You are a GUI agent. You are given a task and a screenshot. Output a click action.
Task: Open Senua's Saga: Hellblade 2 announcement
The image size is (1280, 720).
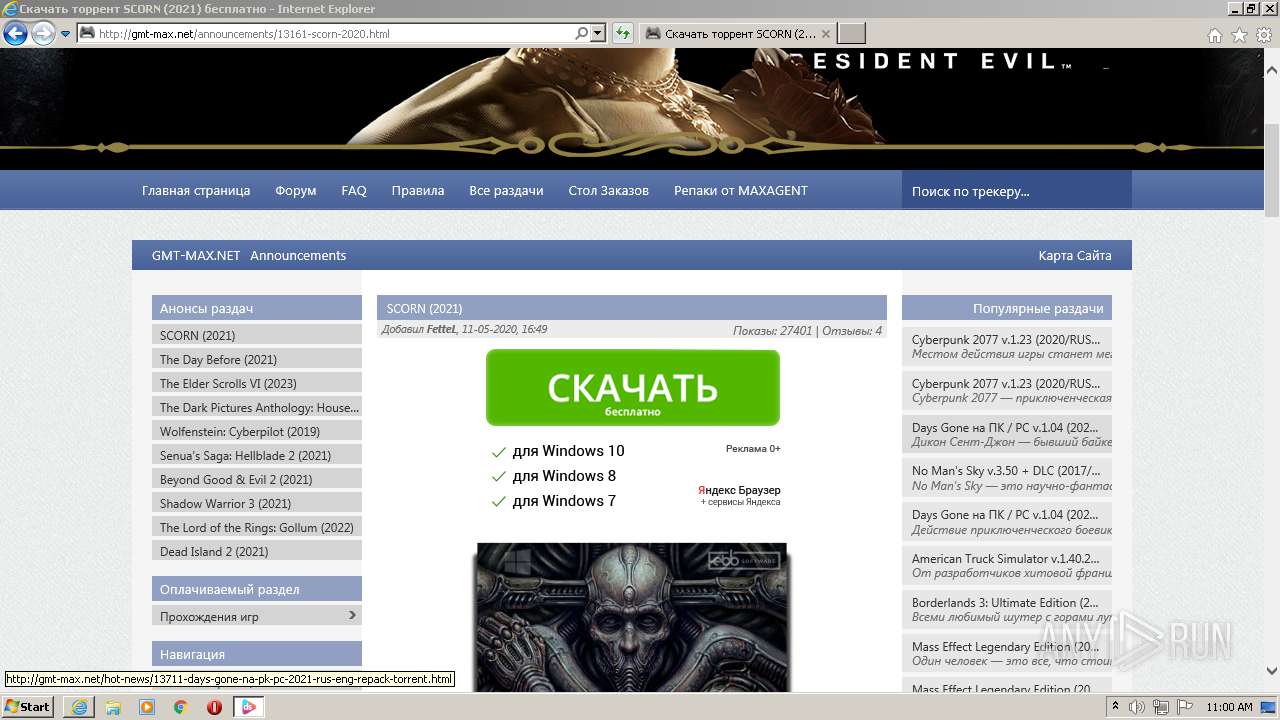(x=257, y=455)
